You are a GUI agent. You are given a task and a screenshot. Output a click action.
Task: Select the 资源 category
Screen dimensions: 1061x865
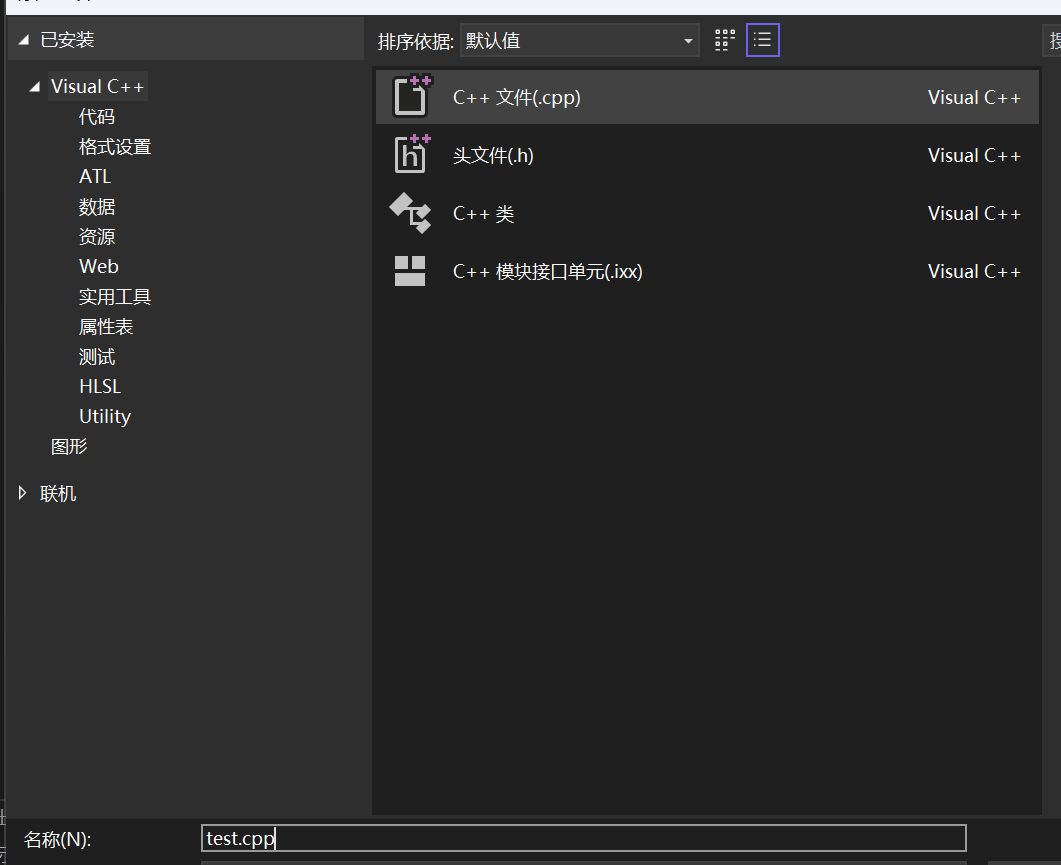(97, 236)
